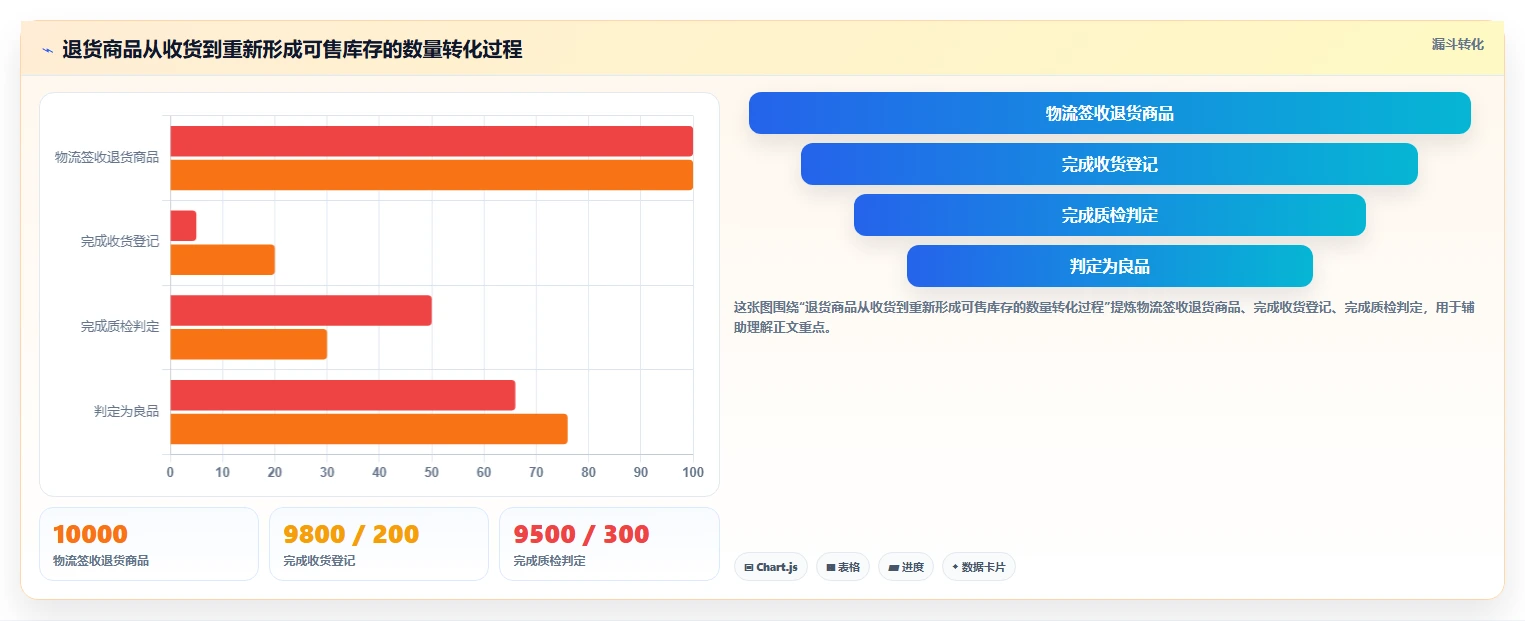The width and height of the screenshot is (1525, 621).
Task: Click the 物流签收退货商品 caption under 10000
Action: click(101, 561)
